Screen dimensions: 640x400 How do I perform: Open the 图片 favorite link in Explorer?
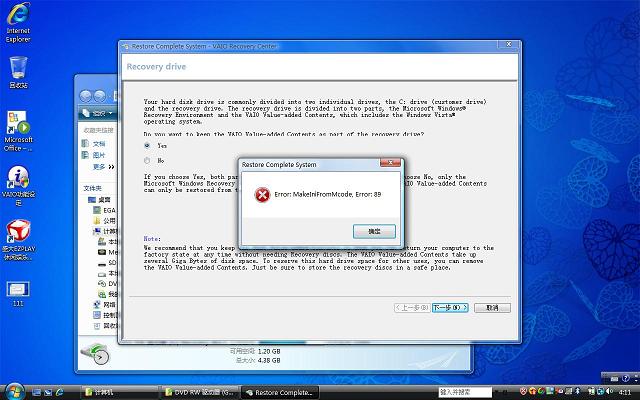tap(94, 155)
